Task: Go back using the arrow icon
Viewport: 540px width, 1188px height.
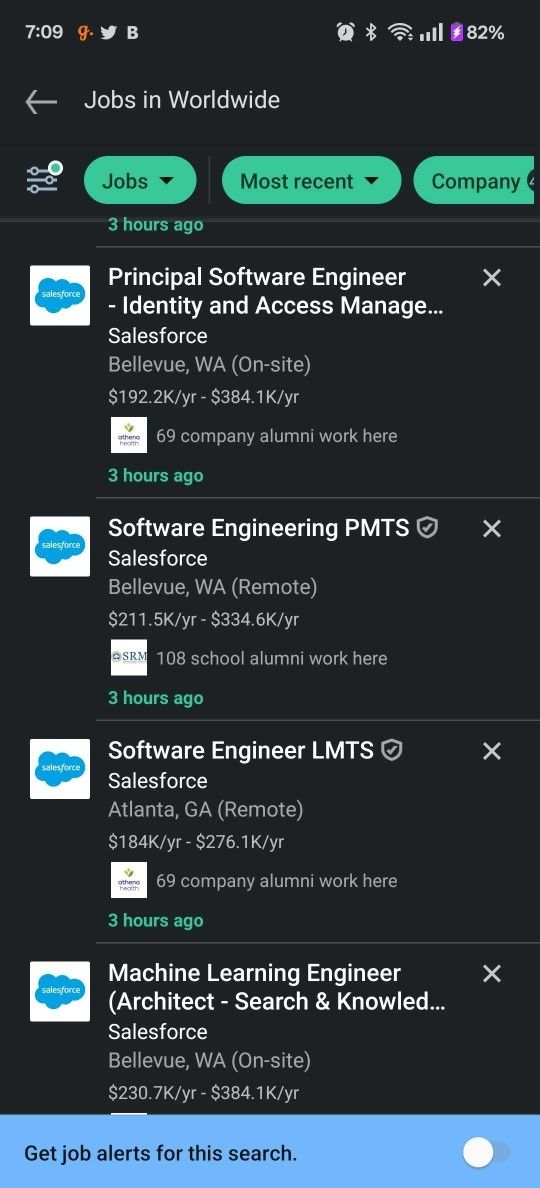Action: click(41, 101)
